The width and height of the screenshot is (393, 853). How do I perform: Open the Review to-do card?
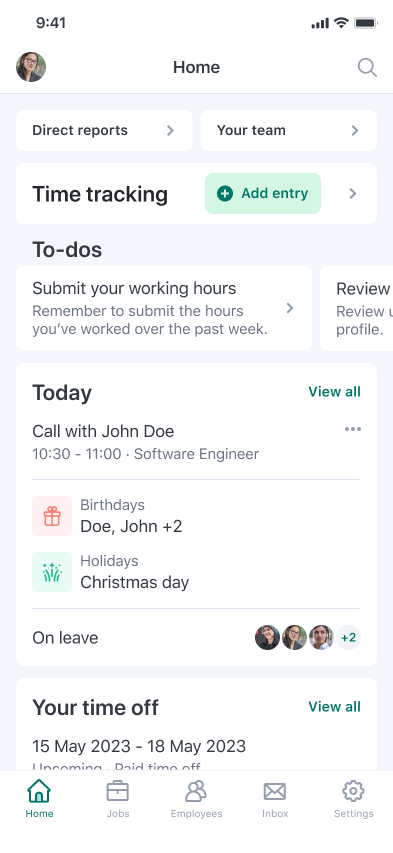pos(357,308)
